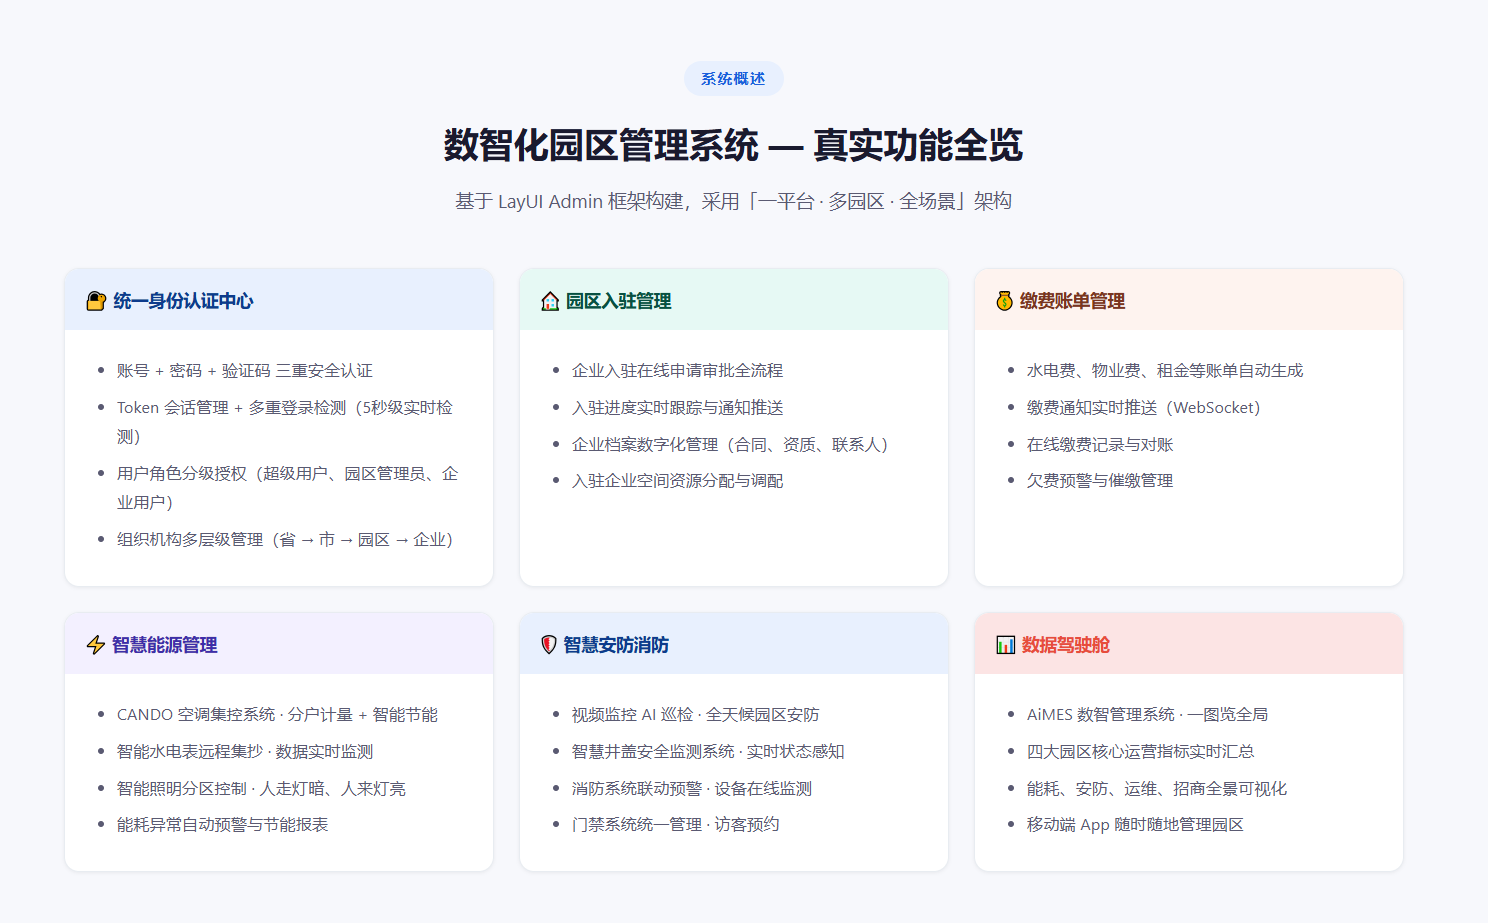Screen dimensions: 1488x923
Task: Select 入驻企业空间资源分配与调配
Action: click(677, 481)
